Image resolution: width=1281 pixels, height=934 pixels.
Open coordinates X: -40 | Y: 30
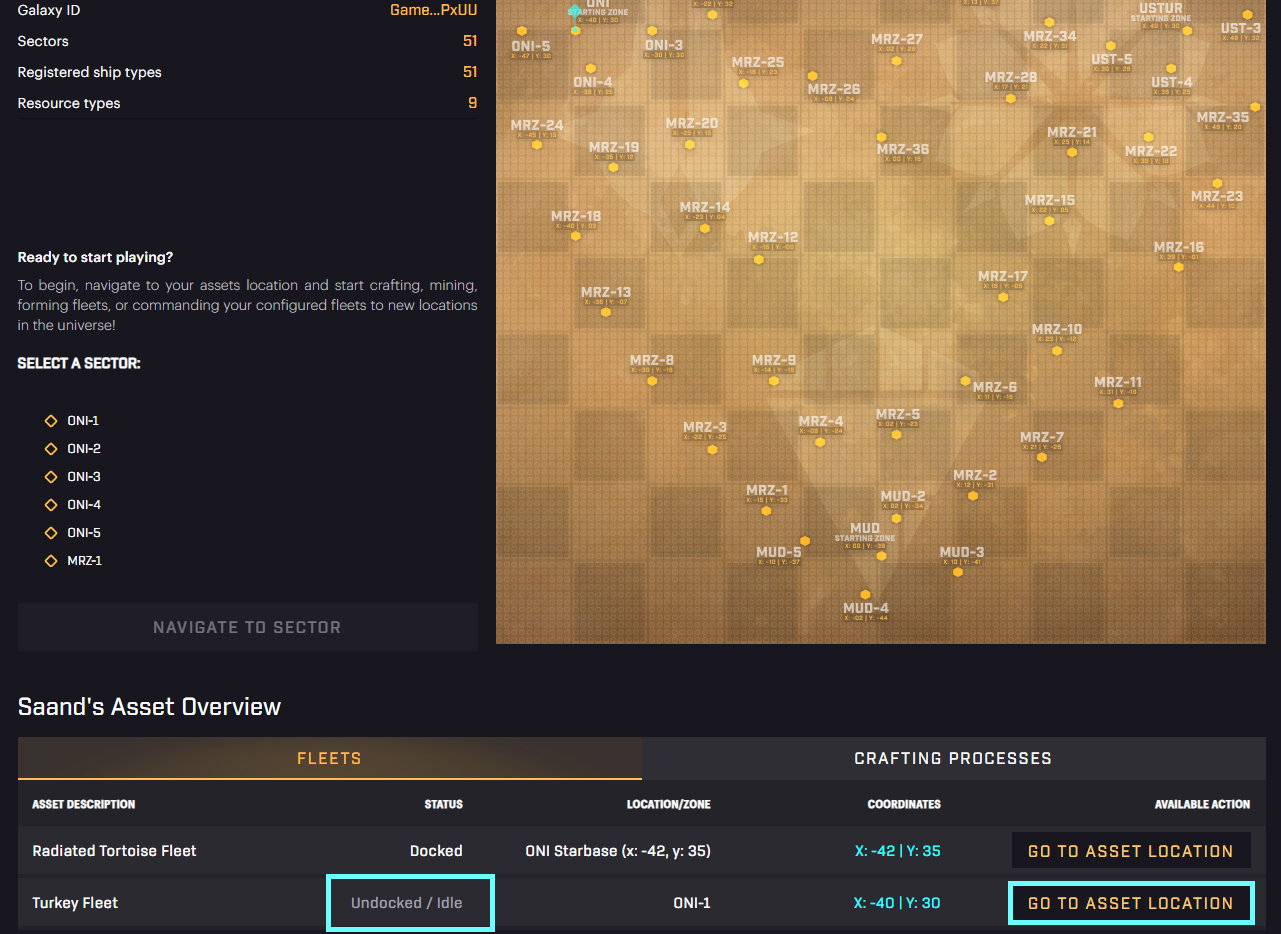coord(898,903)
